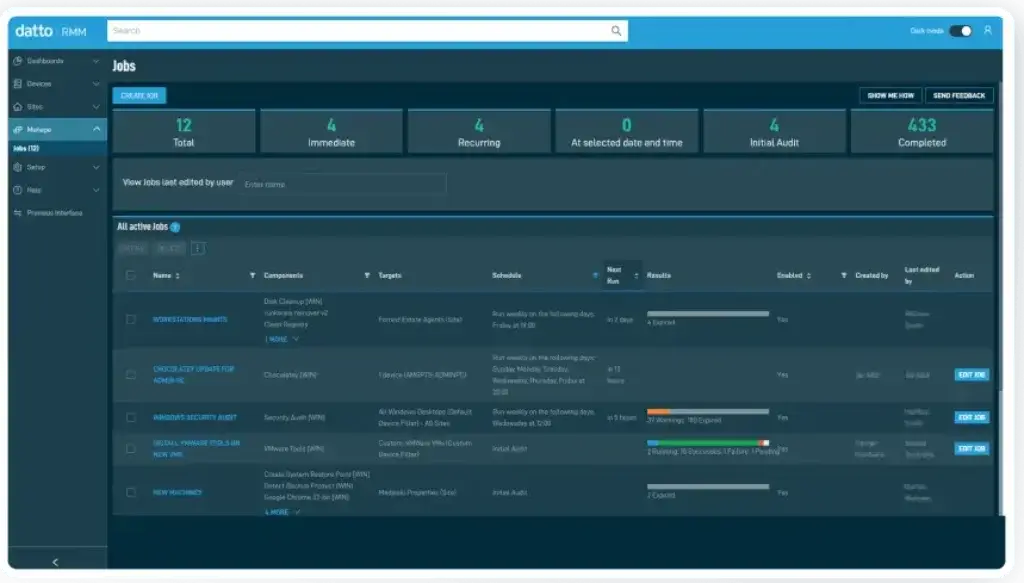This screenshot has width=1024, height=583.
Task: Click the Sites home icon
Action: pos(18,106)
